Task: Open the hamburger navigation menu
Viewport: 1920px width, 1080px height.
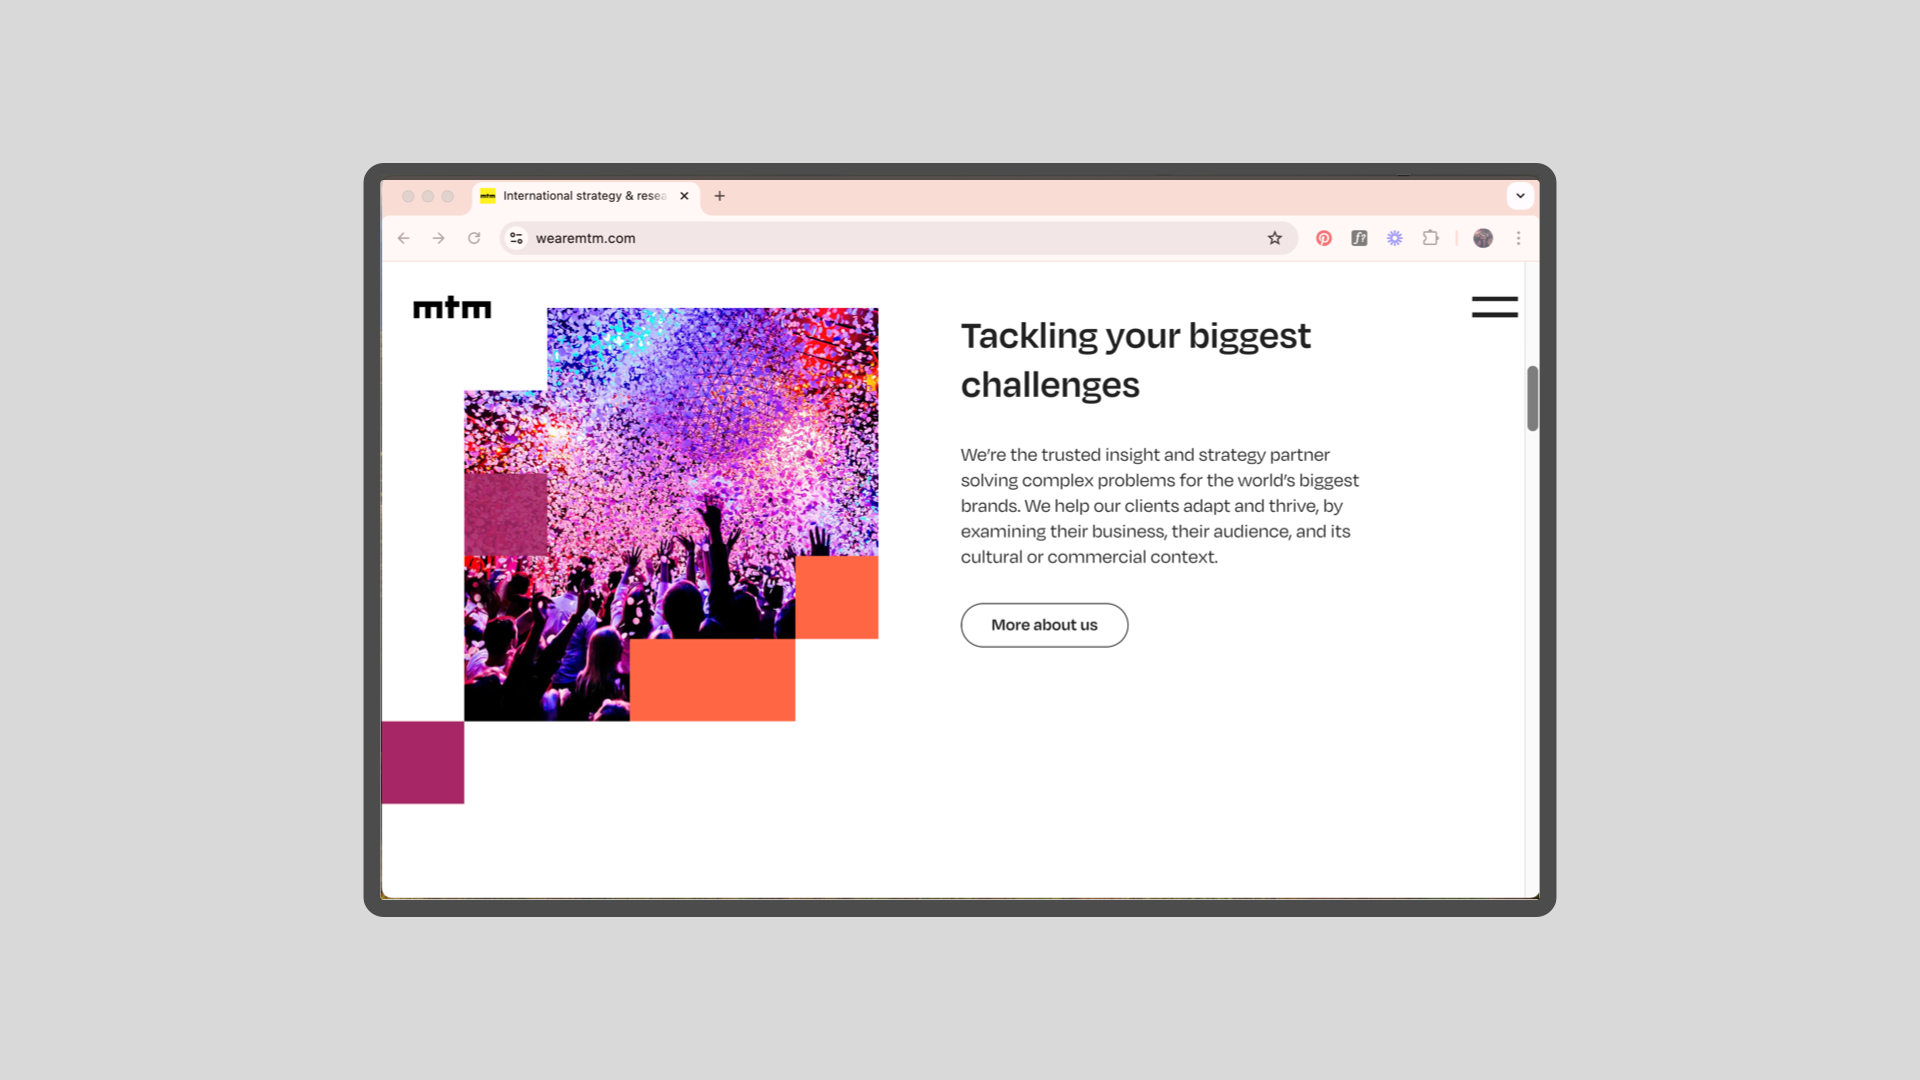Action: (x=1494, y=307)
